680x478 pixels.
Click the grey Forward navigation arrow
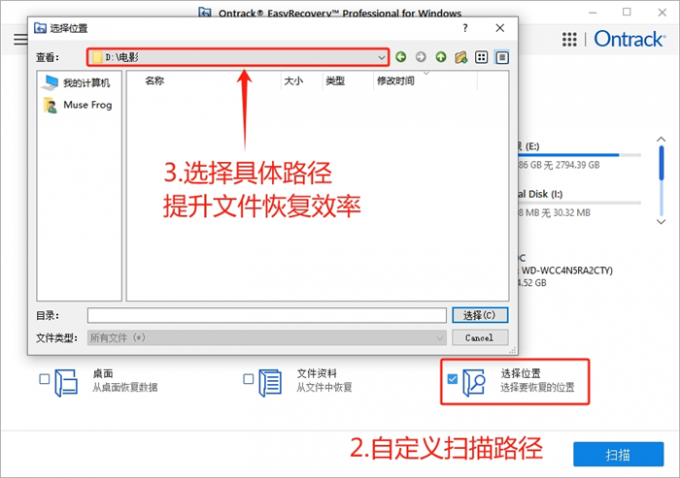pos(421,57)
